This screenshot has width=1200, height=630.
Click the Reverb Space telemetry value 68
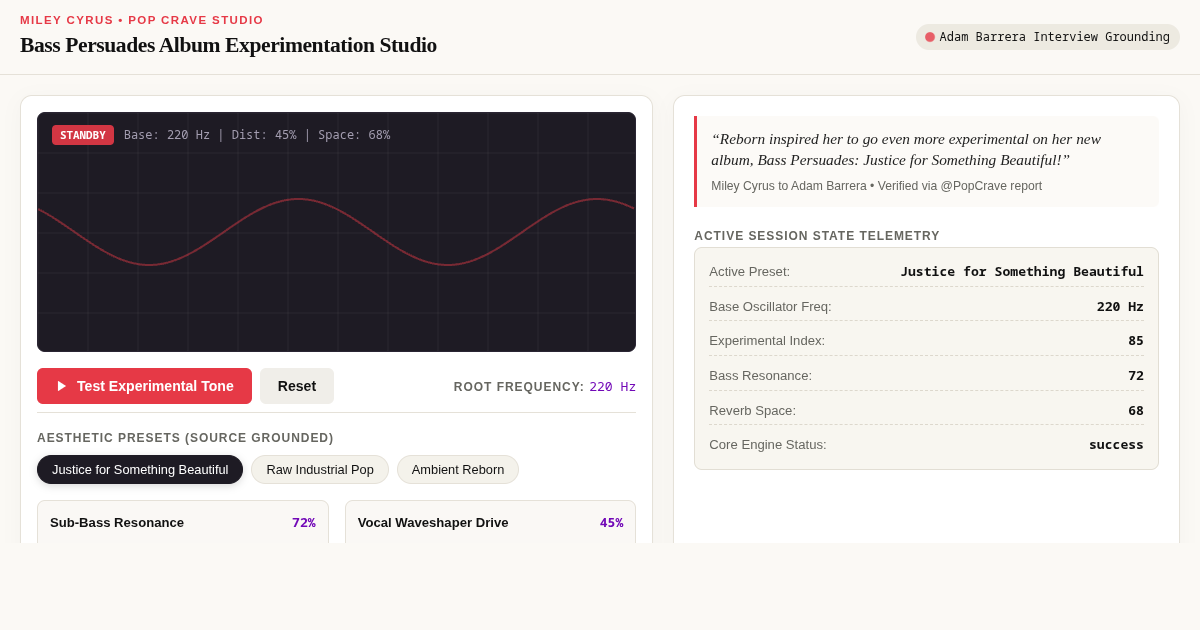1136,410
